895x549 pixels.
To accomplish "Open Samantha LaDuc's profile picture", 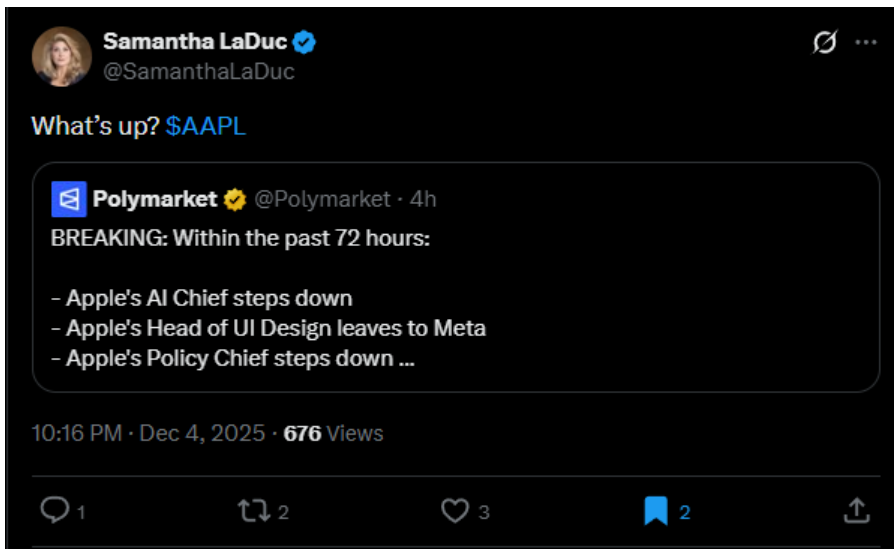I will coord(62,57).
